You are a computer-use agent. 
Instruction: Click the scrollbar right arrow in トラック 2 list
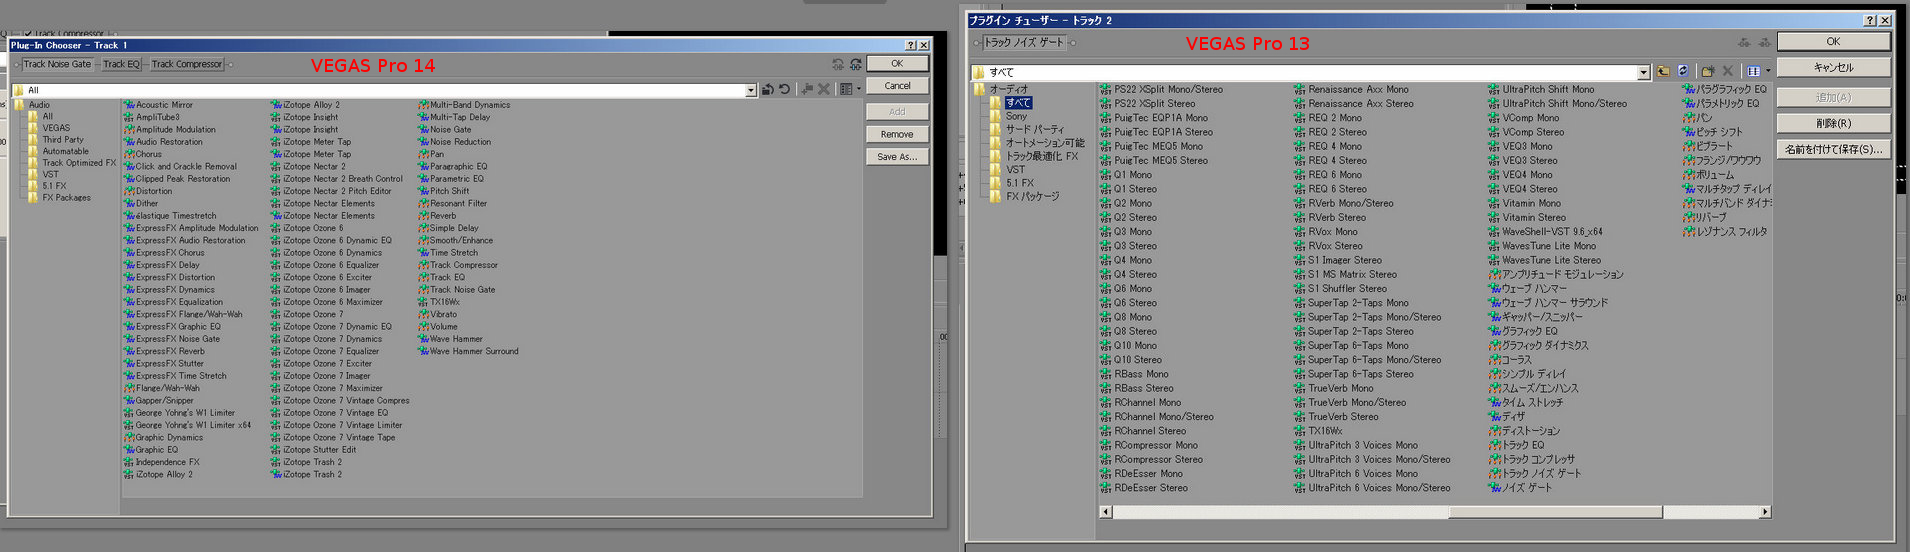click(x=1766, y=512)
